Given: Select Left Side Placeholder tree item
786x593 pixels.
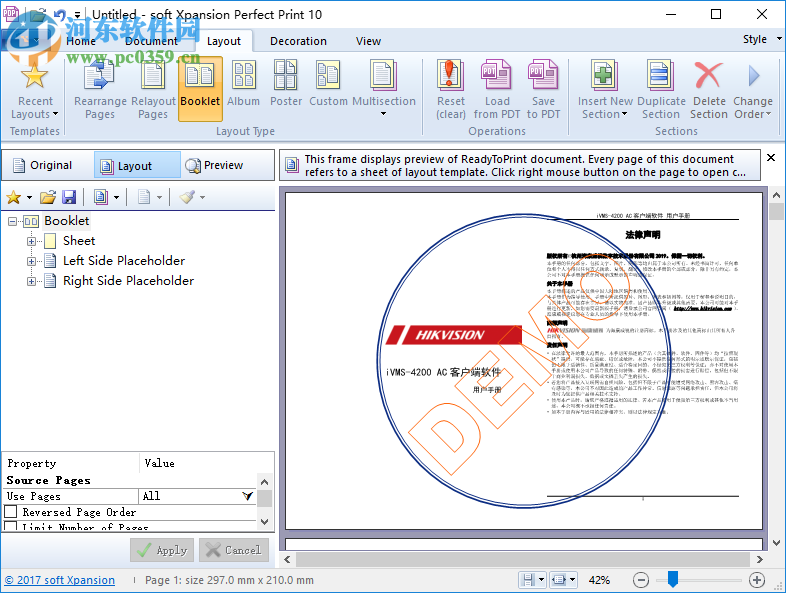Looking at the screenshot, I should [x=124, y=261].
